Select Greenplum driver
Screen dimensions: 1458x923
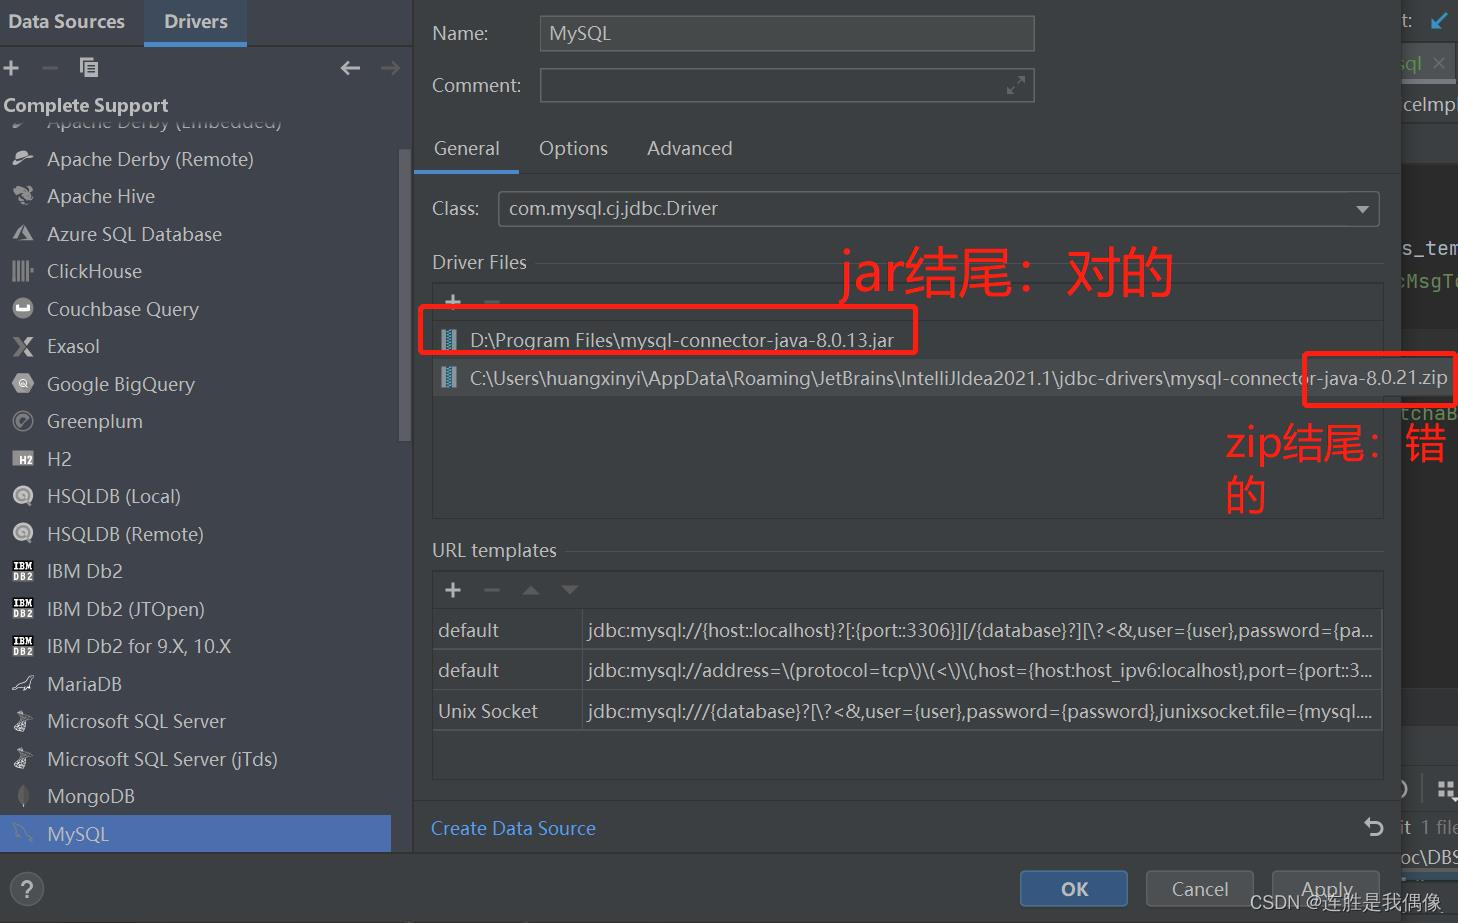[x=196, y=421]
